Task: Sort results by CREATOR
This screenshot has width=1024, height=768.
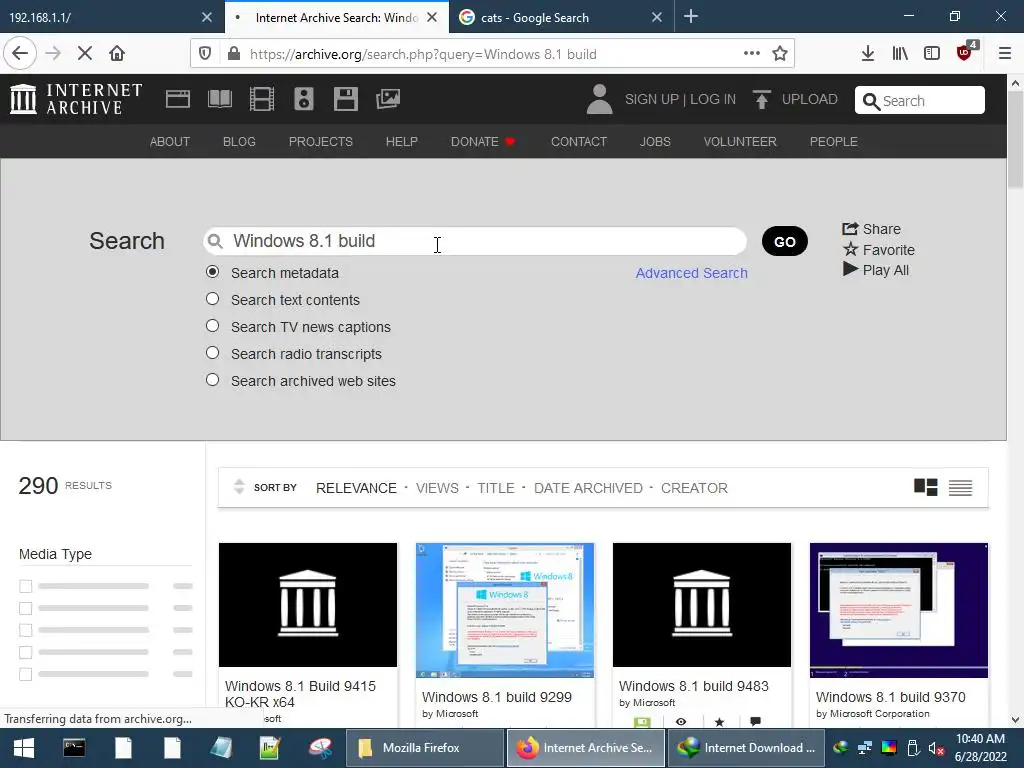Action: 694,488
